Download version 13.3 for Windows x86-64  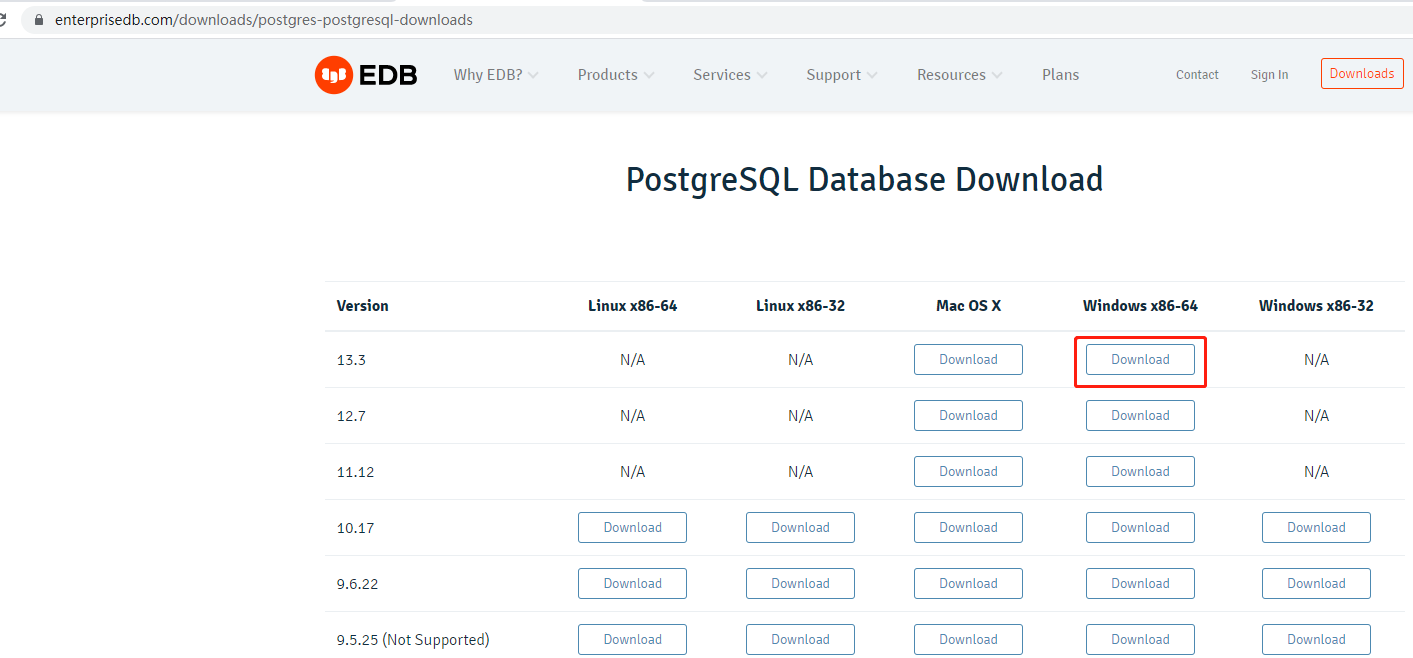(1140, 360)
